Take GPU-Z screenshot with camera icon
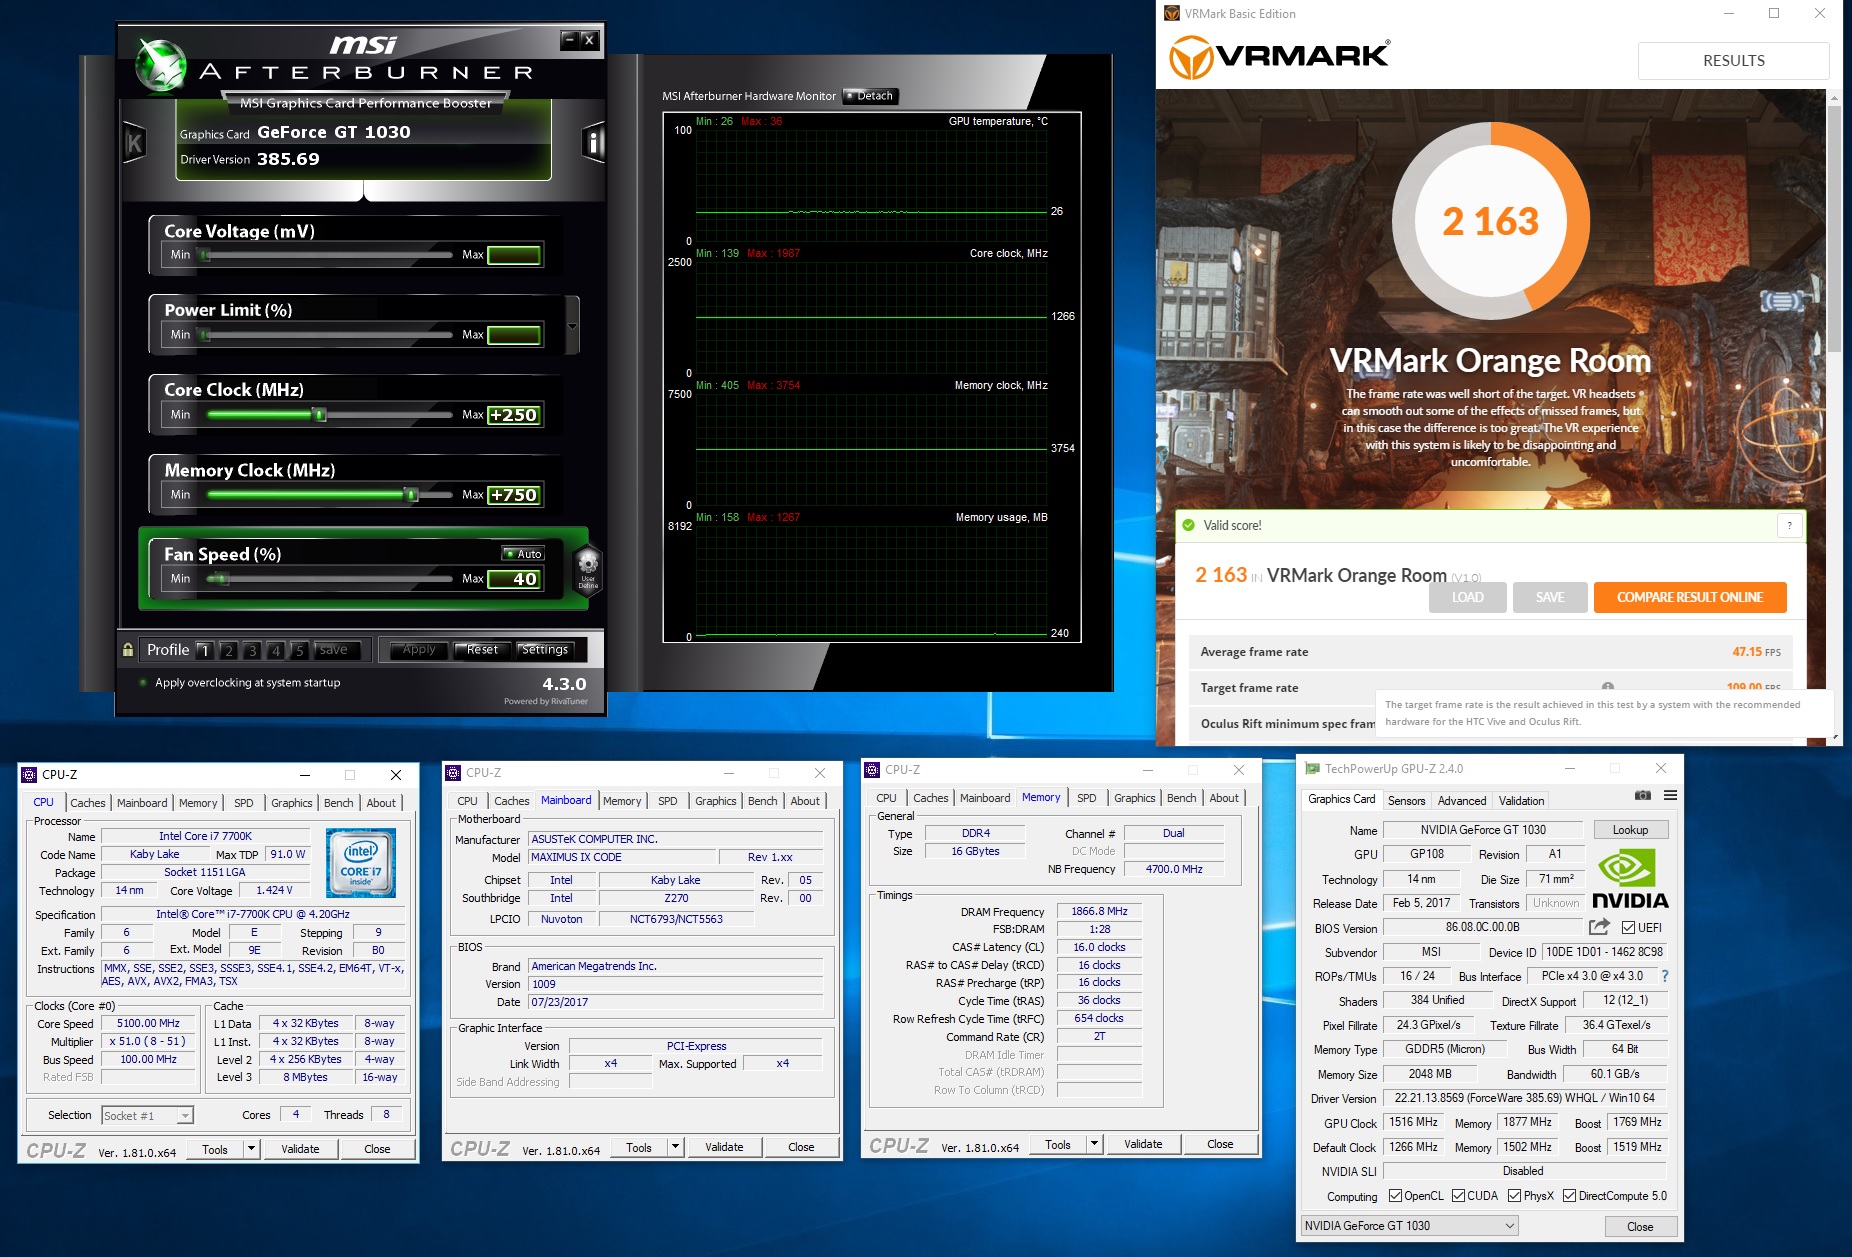 click(x=1642, y=795)
